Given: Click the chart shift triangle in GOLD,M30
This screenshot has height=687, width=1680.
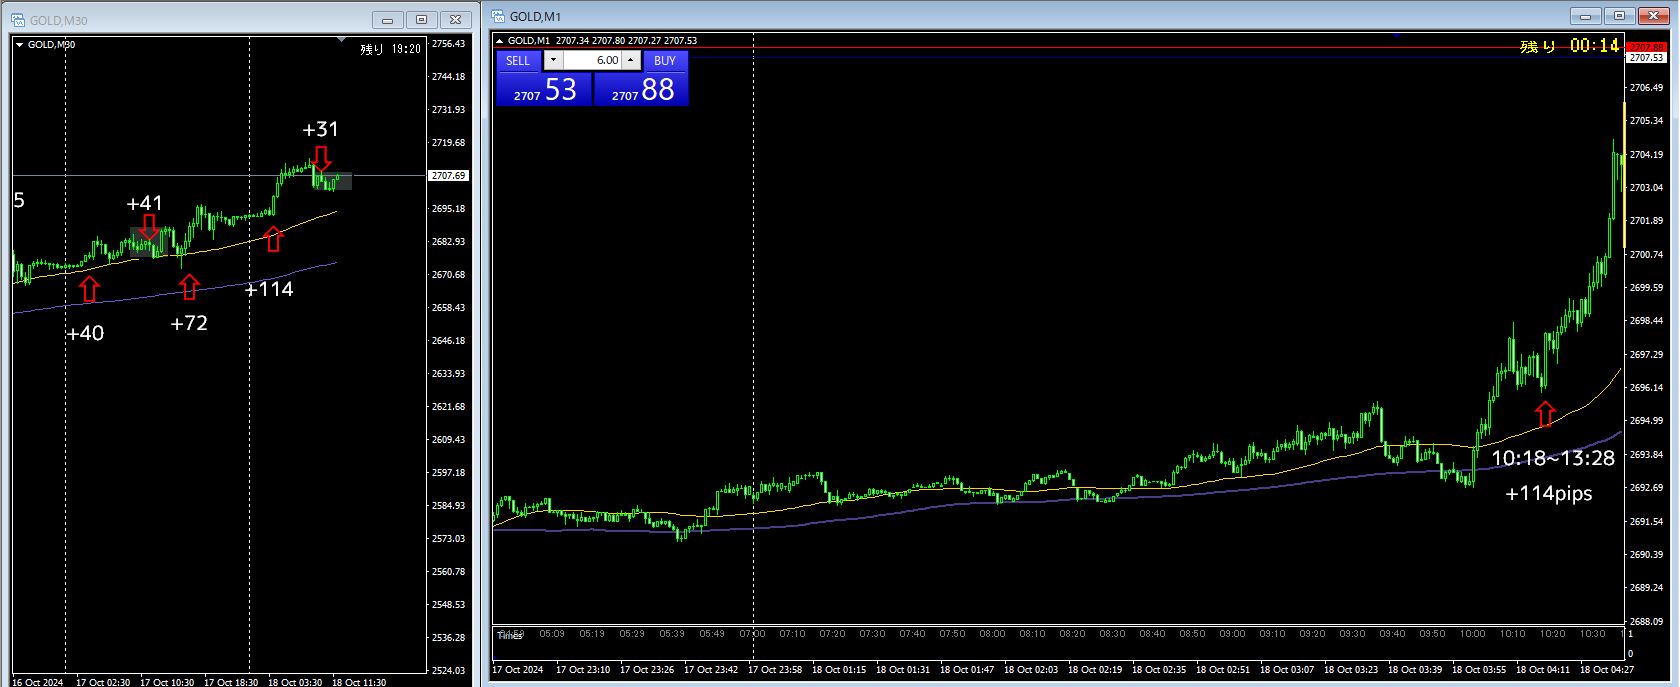Looking at the screenshot, I should 342,40.
